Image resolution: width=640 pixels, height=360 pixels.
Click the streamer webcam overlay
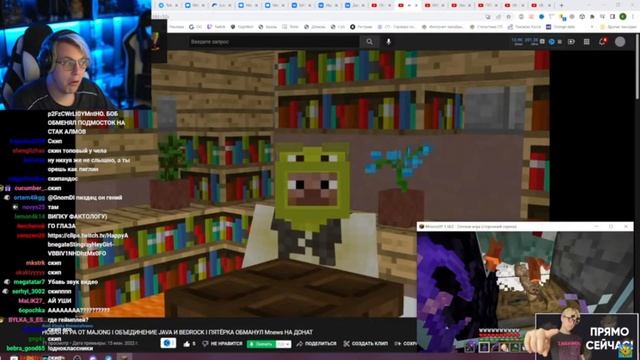pos(76,55)
